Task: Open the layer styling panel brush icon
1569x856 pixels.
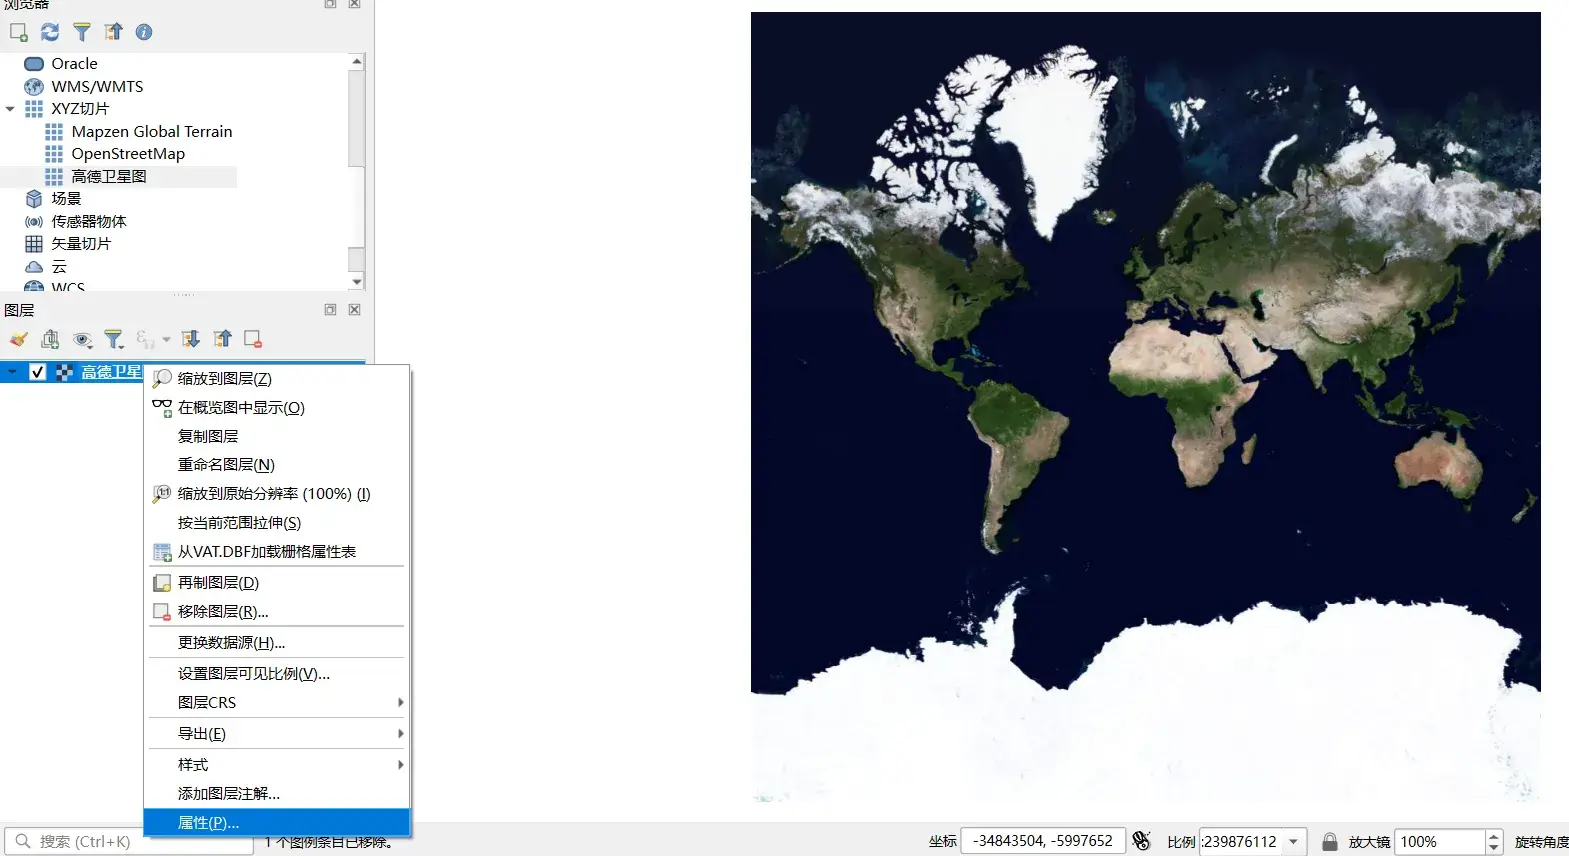Action: 18,340
